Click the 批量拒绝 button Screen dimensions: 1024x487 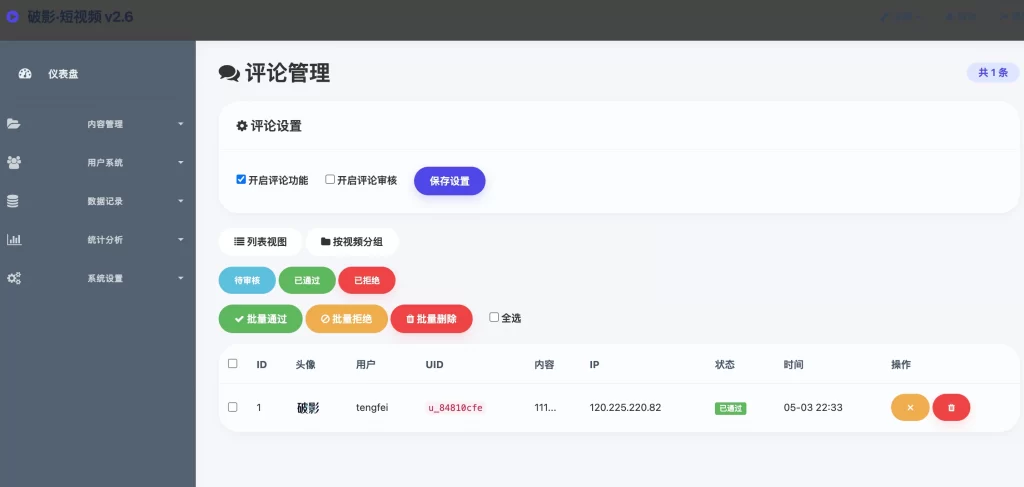[x=346, y=319]
